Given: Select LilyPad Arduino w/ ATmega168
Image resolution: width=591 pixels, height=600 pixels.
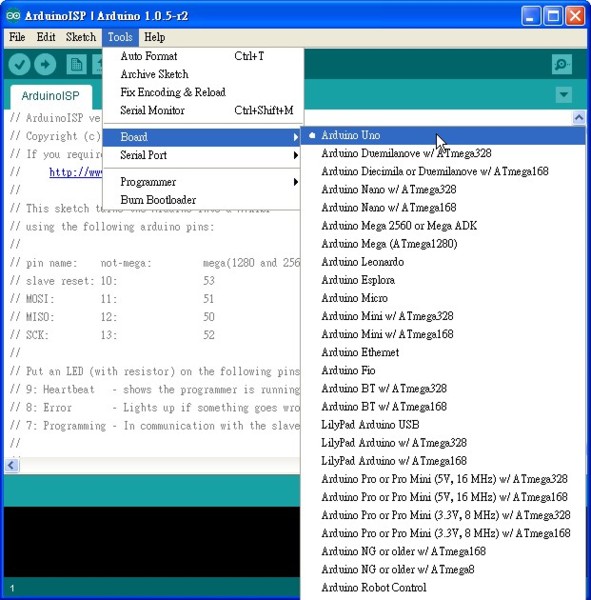Looking at the screenshot, I should pyautogui.click(x=443, y=461).
